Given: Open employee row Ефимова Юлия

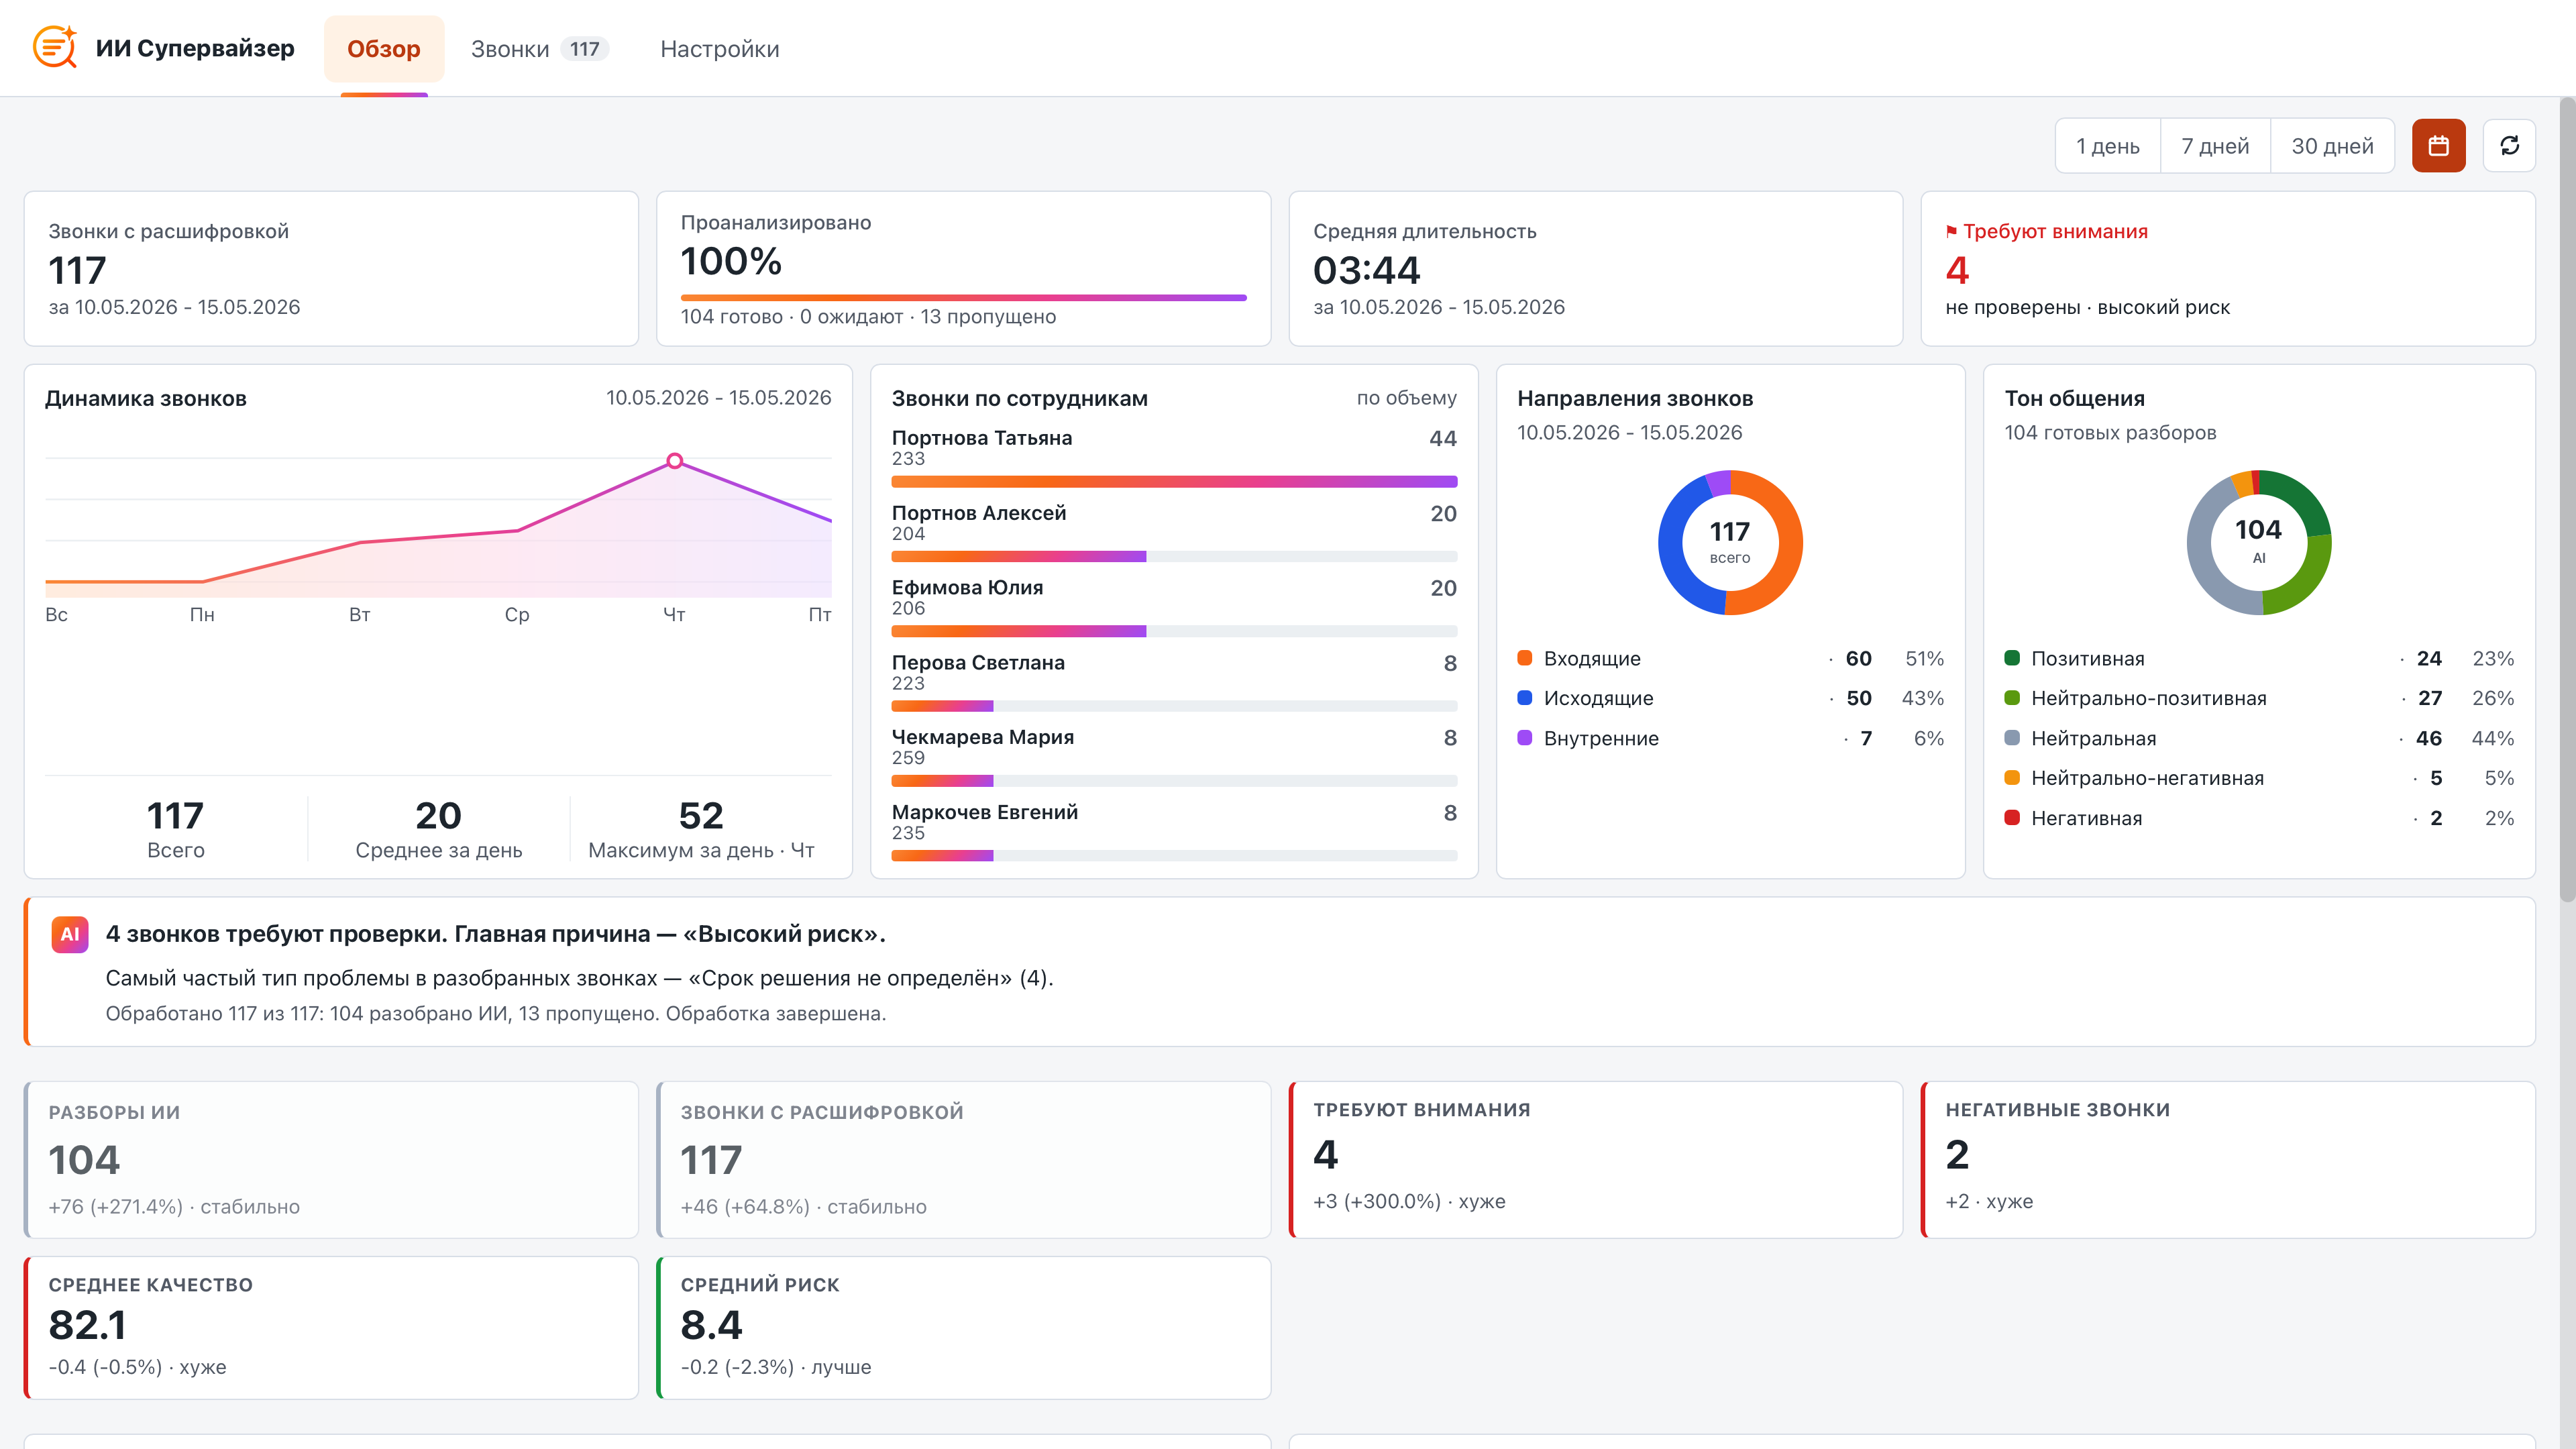Looking at the screenshot, I should point(1174,607).
